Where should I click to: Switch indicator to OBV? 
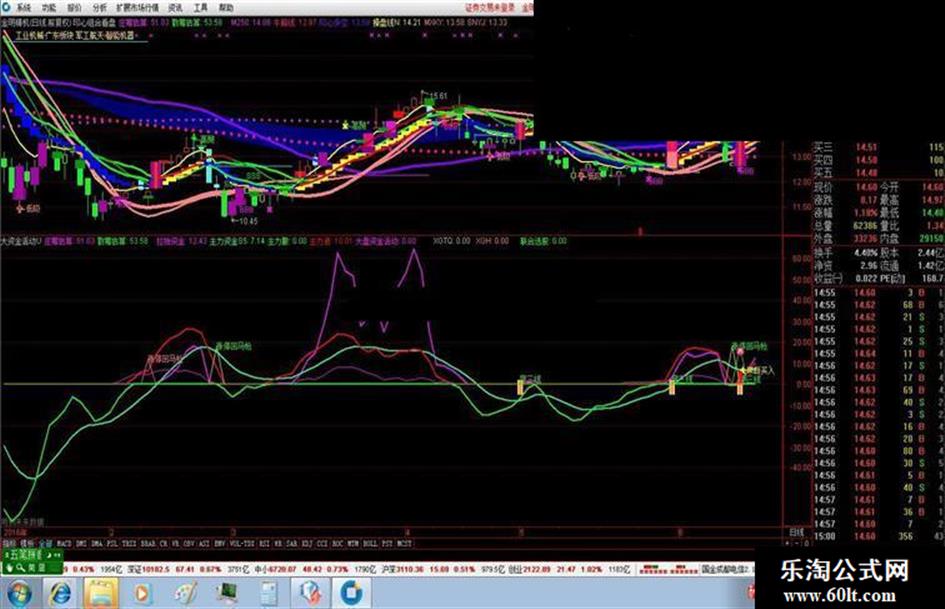click(190, 543)
